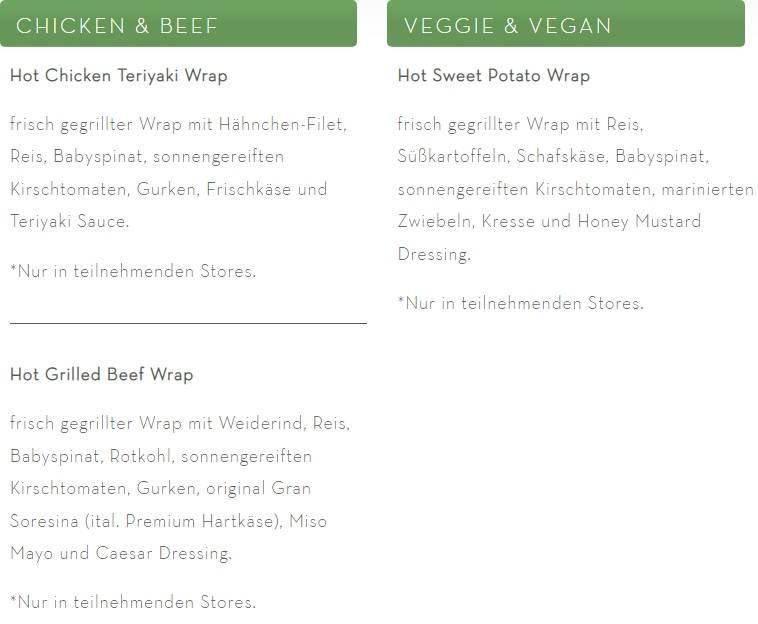Viewport: 758px width, 624px height.
Task: Open the VEGGIE & VEGAN category header
Action: click(x=566, y=24)
